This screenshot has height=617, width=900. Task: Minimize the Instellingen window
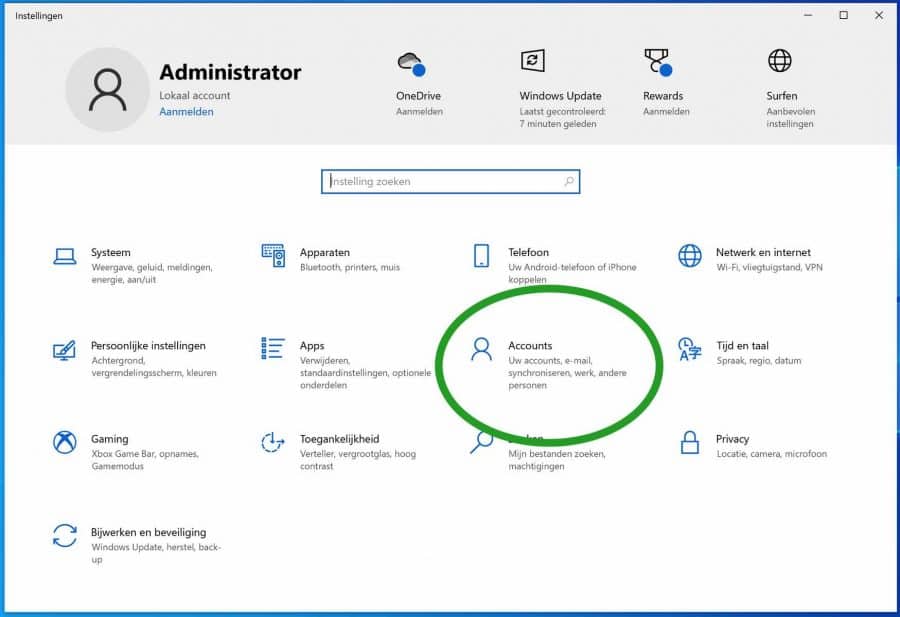(808, 15)
